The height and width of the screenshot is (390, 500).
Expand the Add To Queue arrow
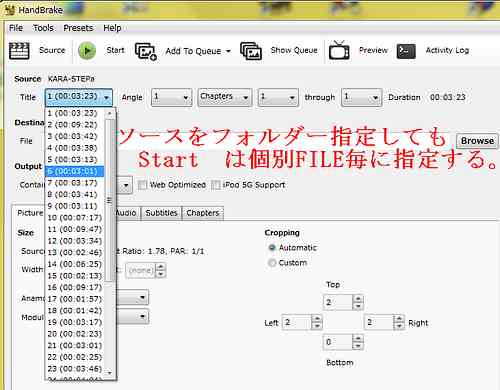228,51
